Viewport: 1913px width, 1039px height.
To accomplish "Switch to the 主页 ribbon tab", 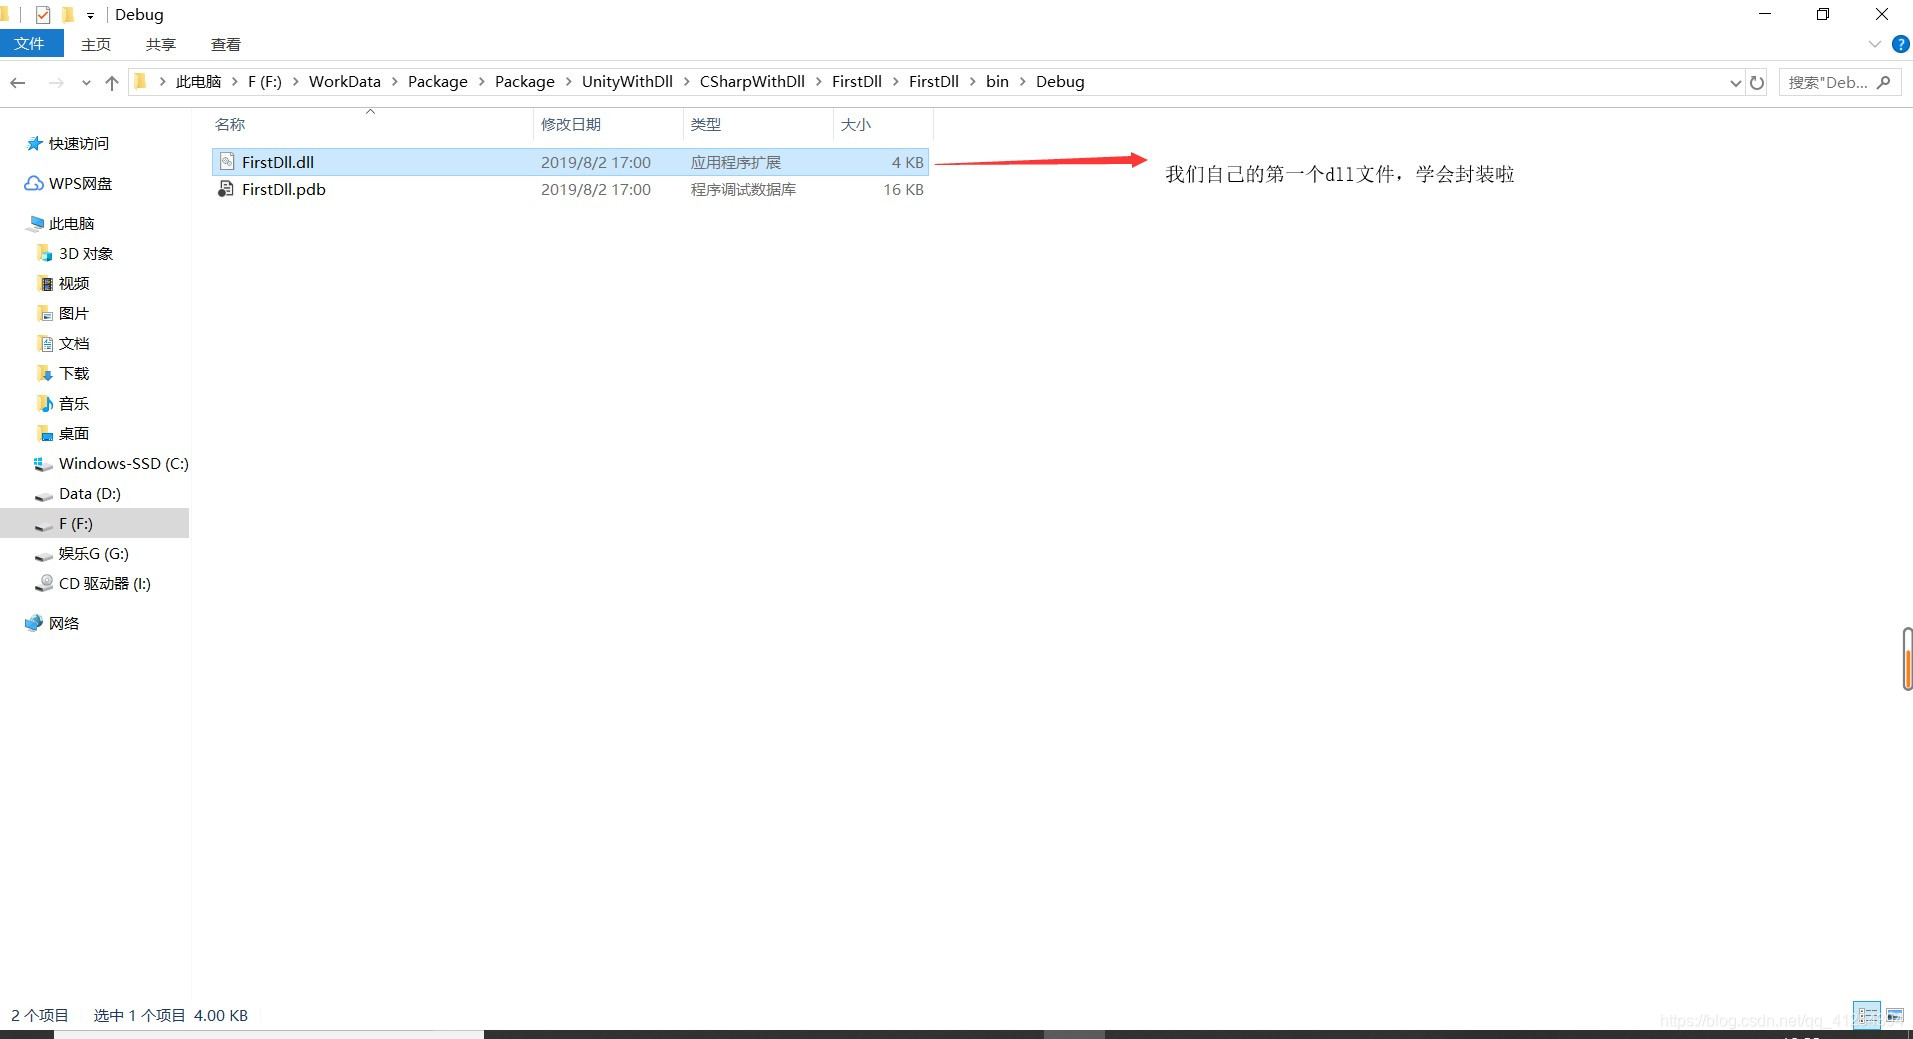I will (x=96, y=44).
